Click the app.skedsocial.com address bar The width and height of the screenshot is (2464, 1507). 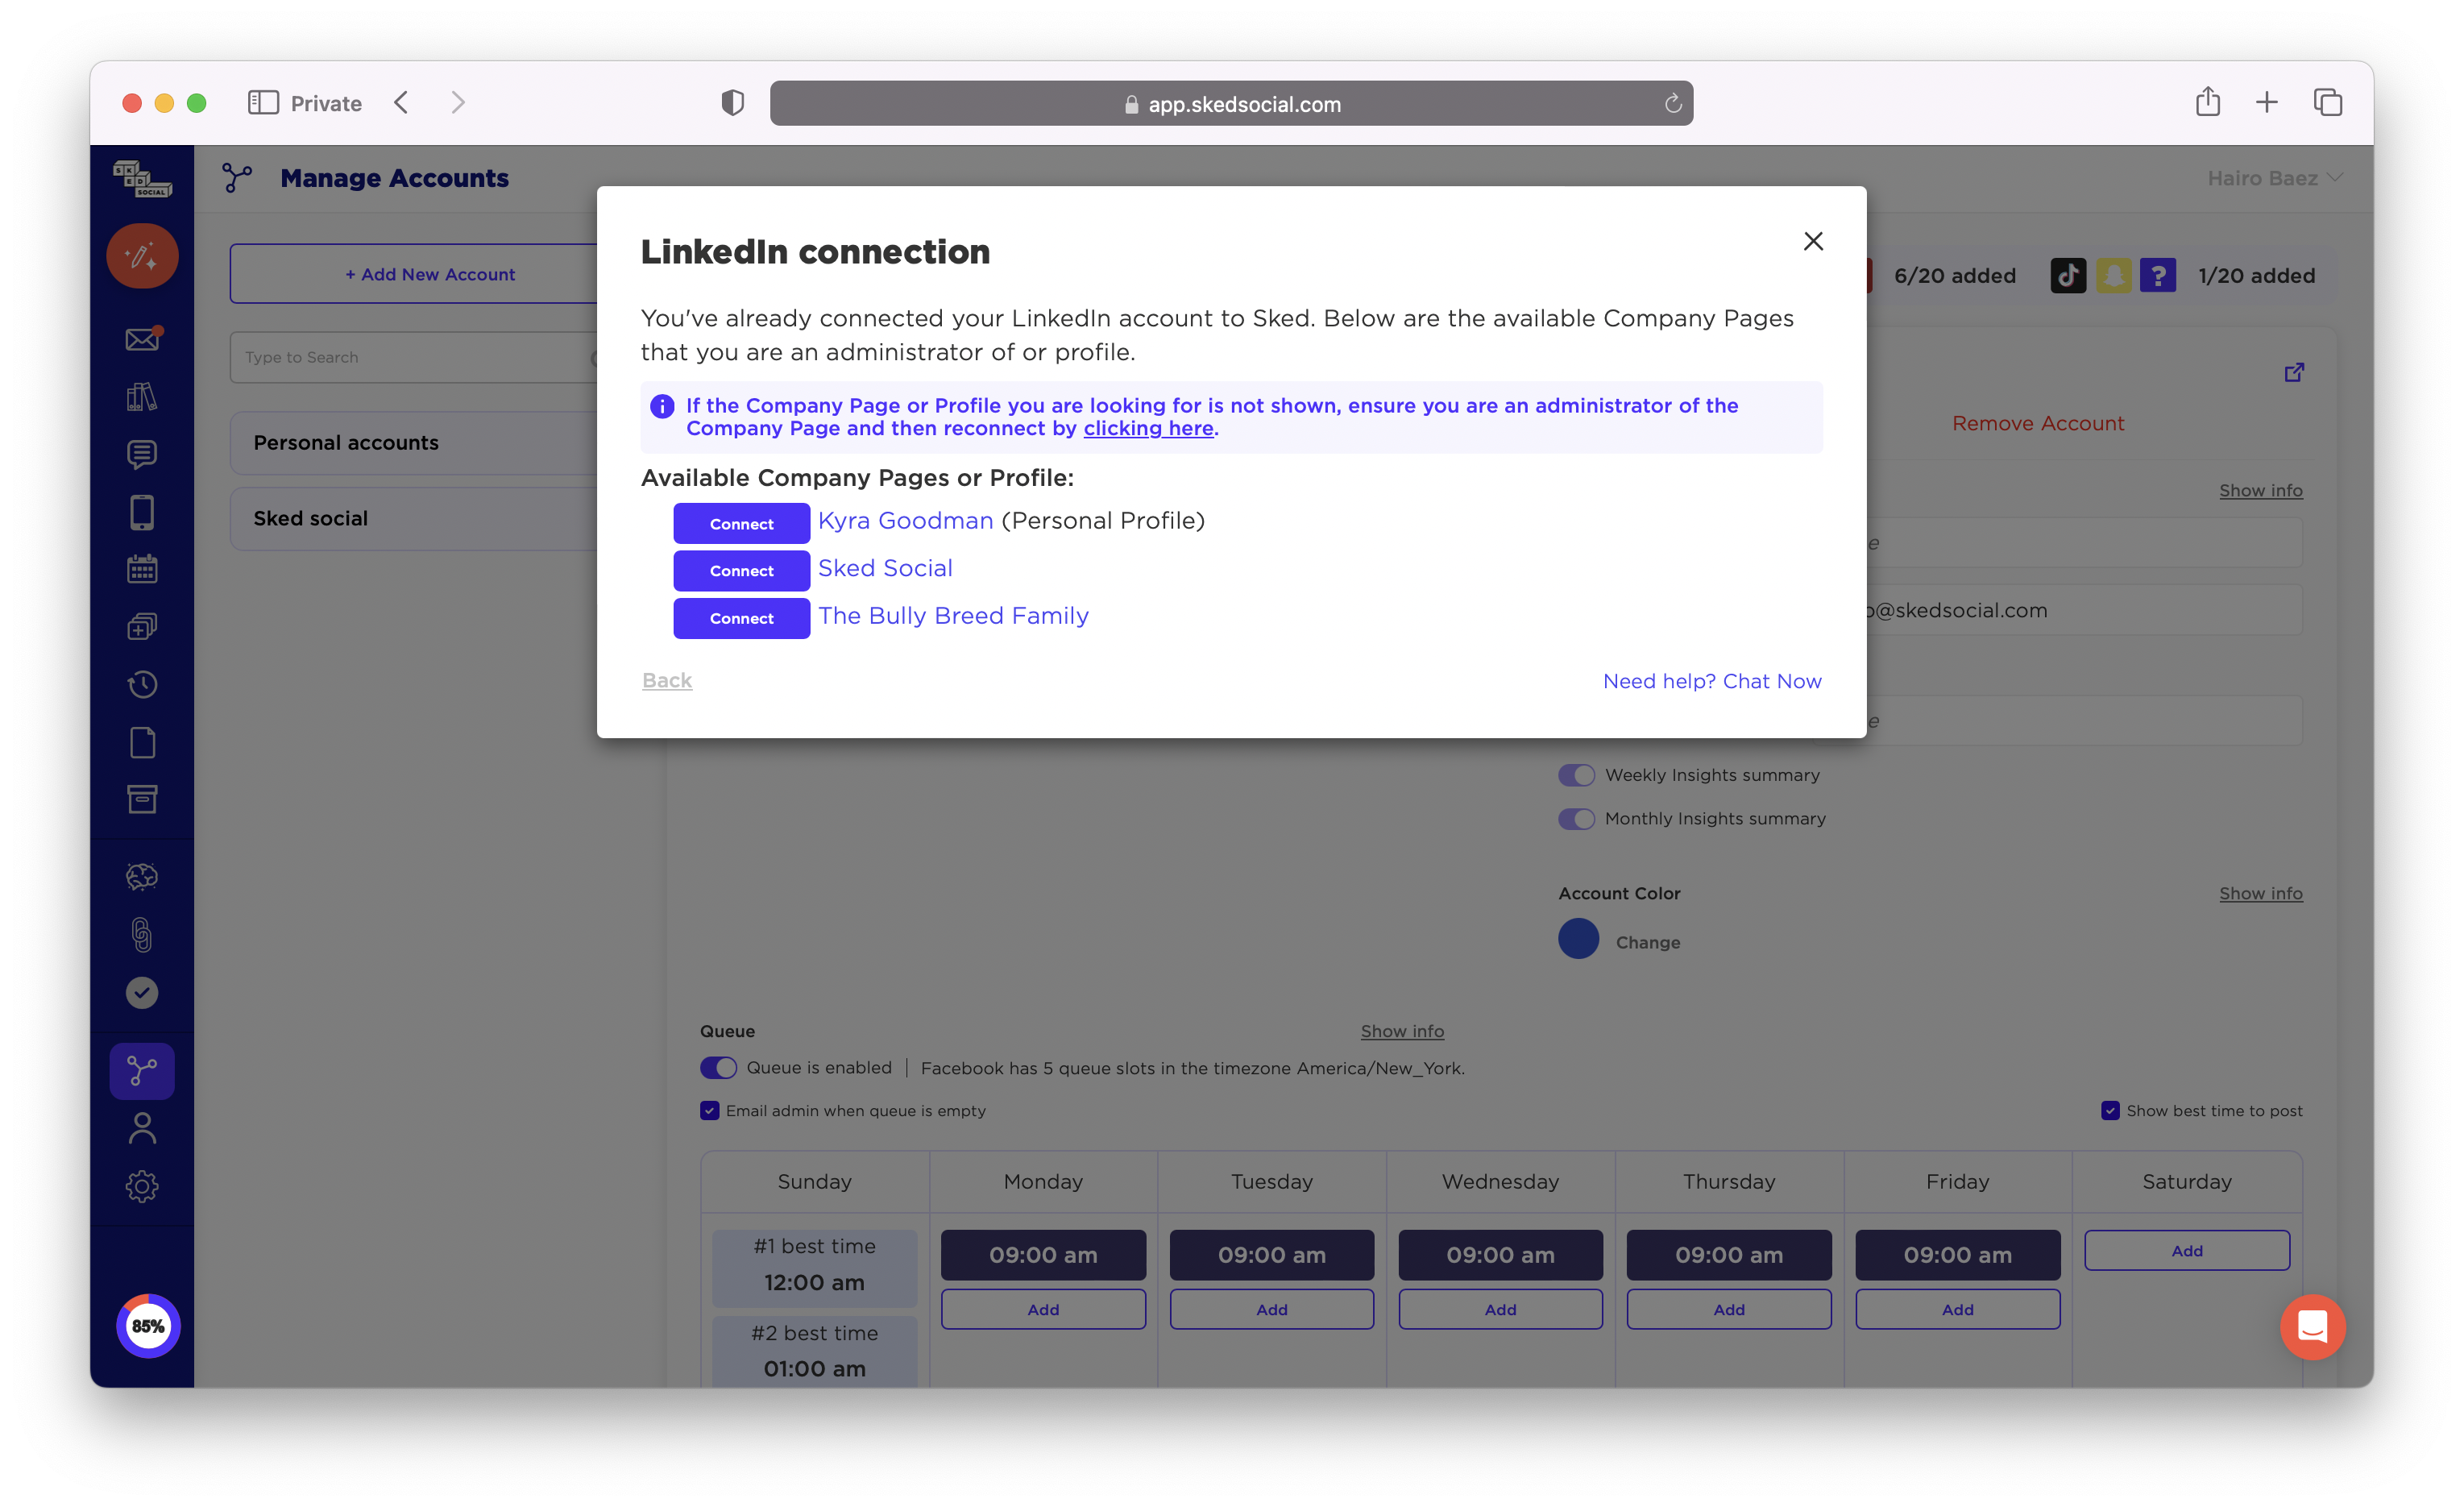click(x=1231, y=103)
